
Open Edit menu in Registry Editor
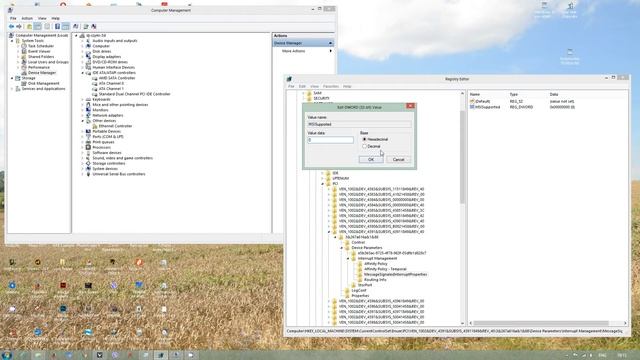(302, 87)
